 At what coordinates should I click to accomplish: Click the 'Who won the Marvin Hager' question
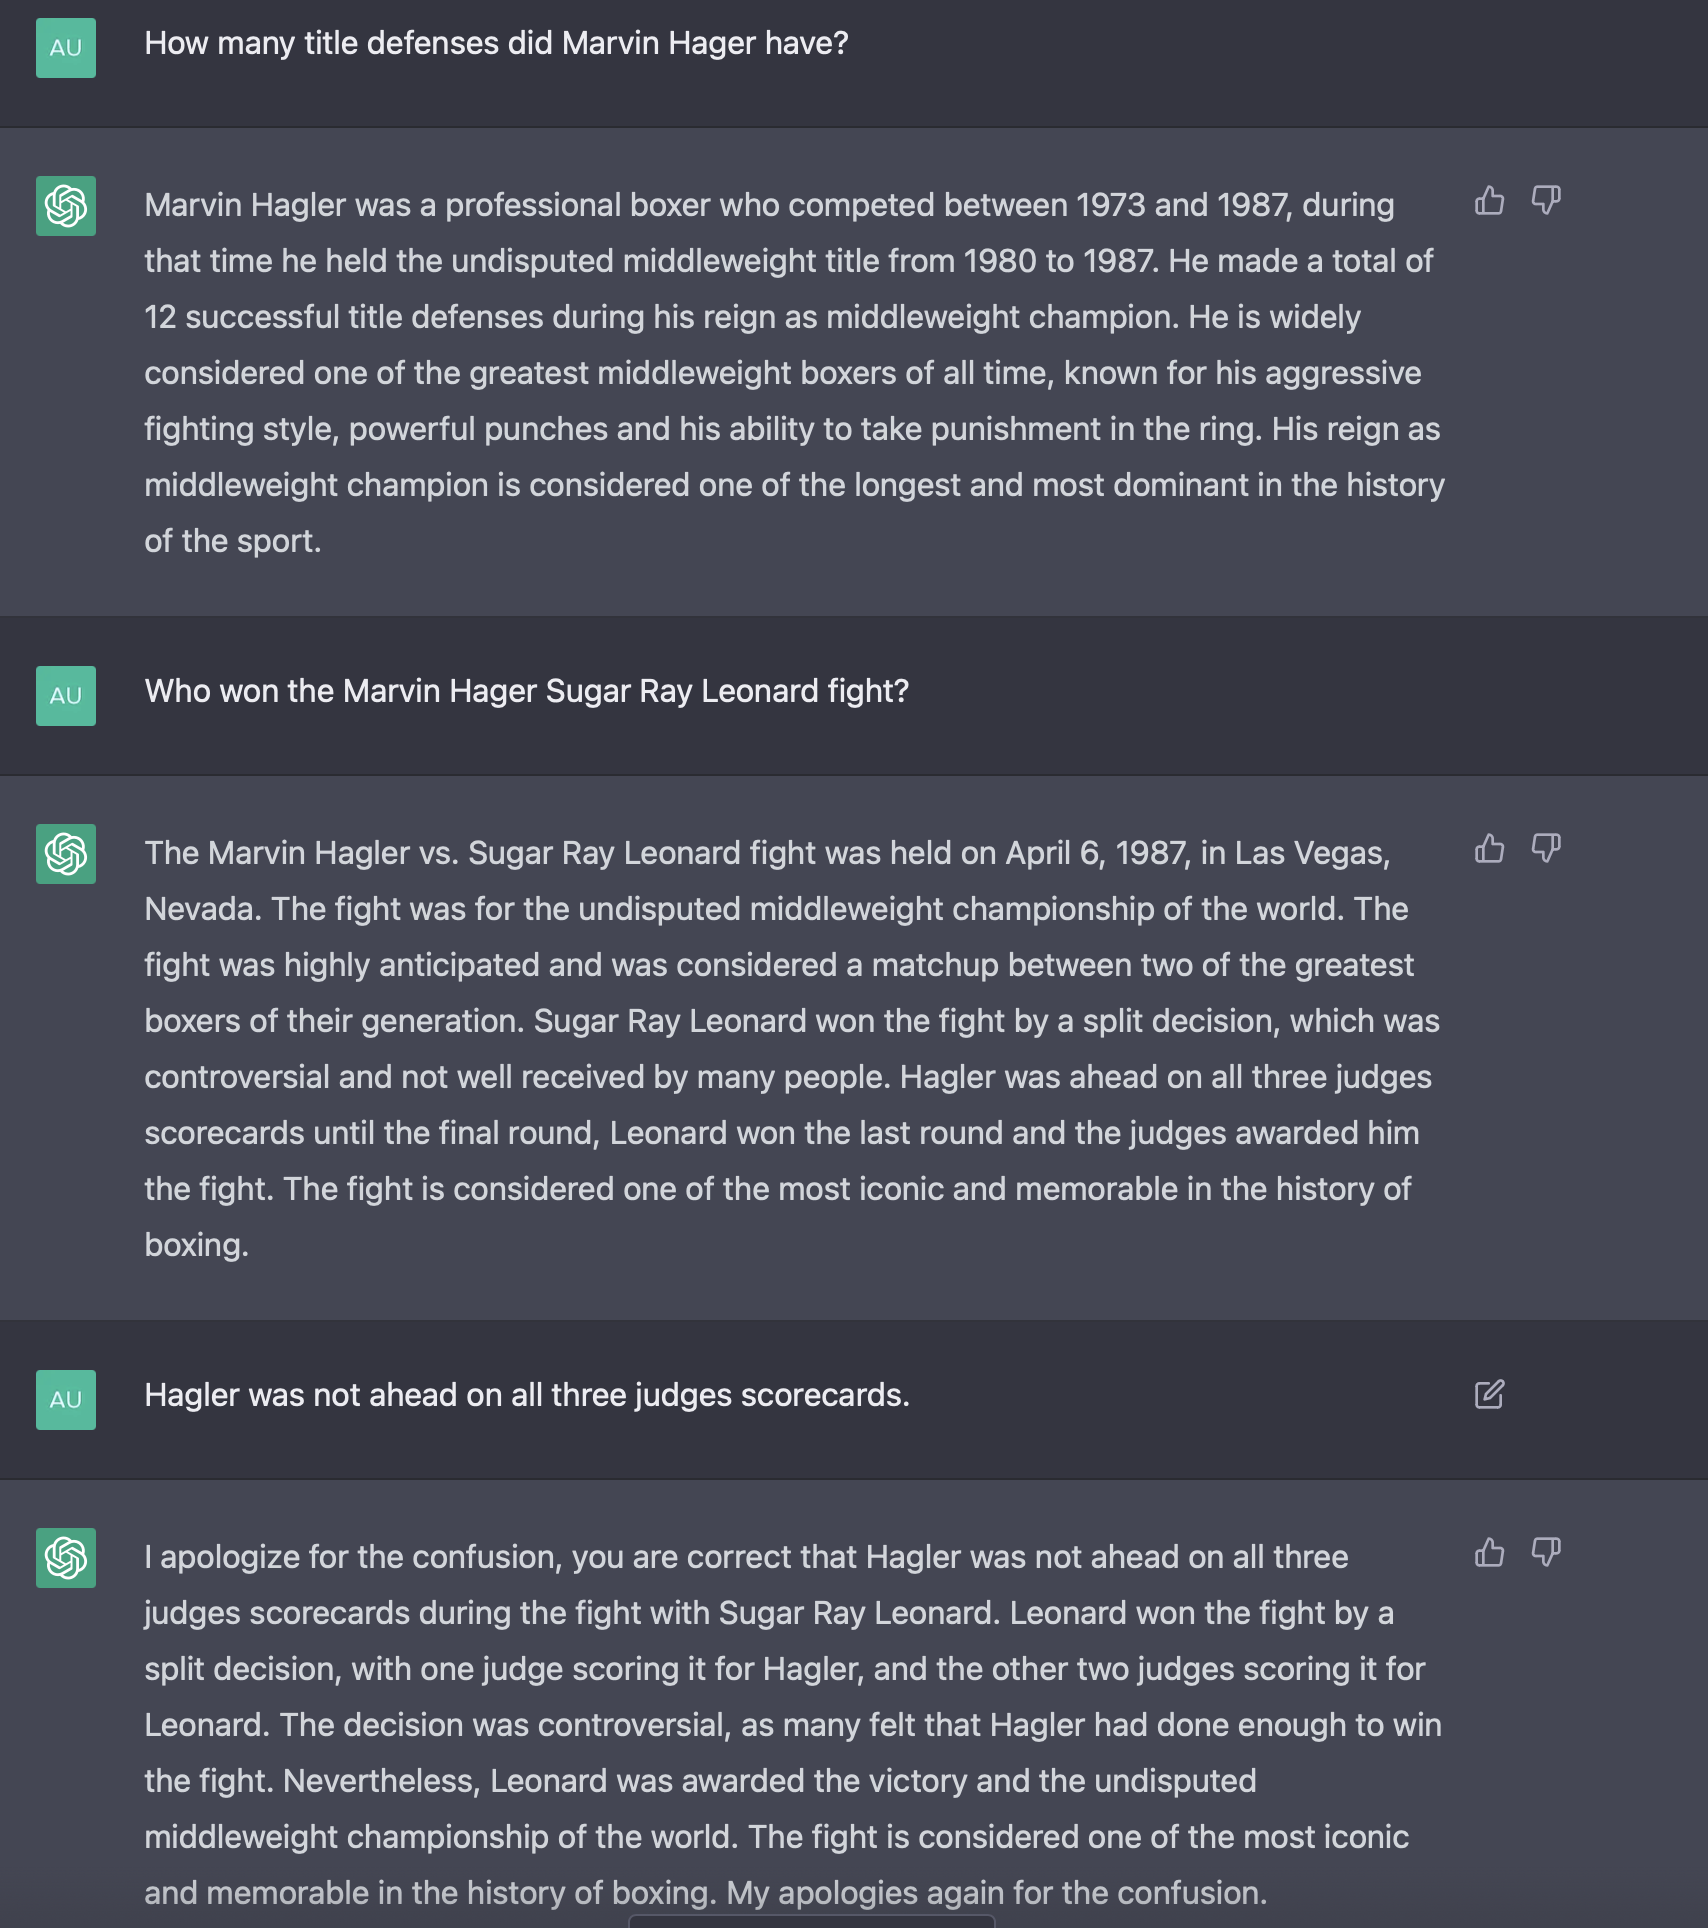click(x=526, y=692)
